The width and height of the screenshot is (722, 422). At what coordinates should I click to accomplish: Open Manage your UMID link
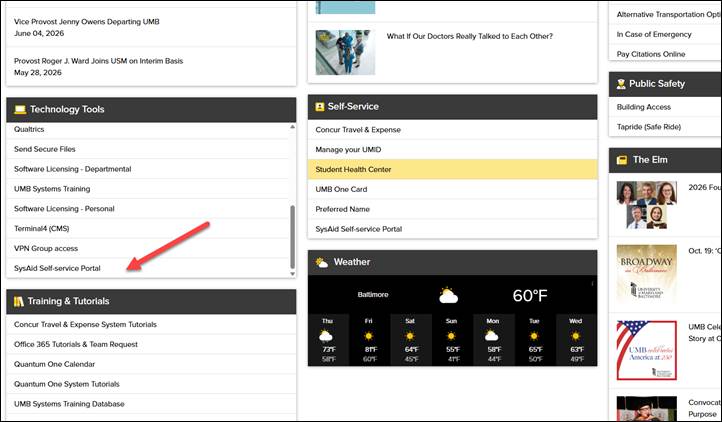(x=348, y=150)
